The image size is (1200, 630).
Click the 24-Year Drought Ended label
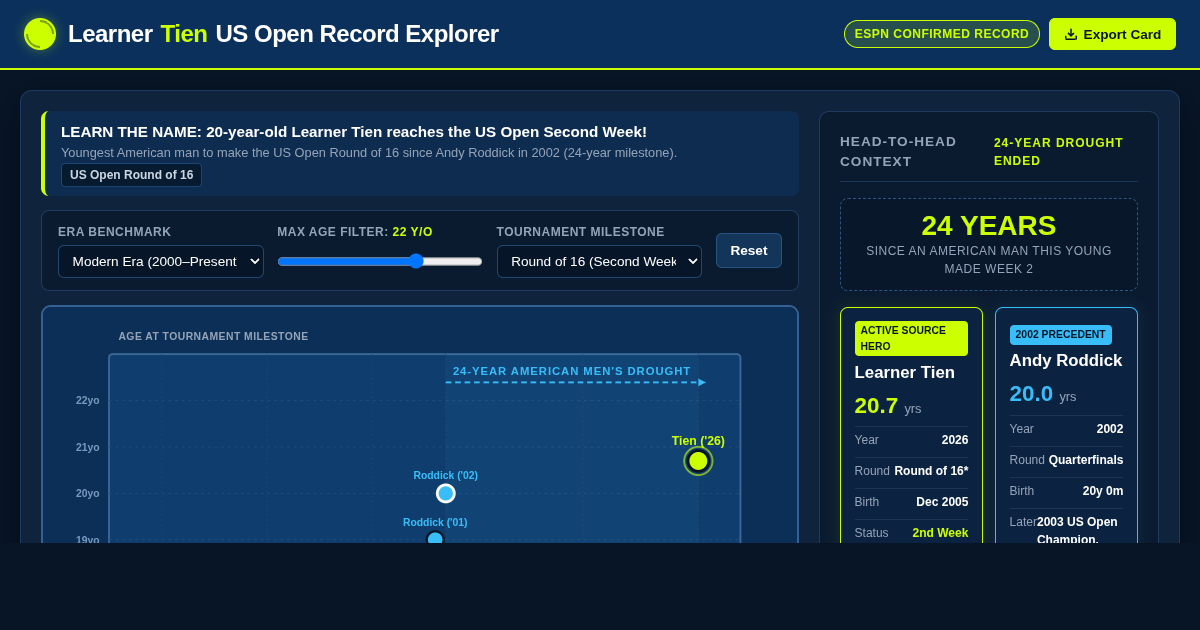(x=1059, y=152)
